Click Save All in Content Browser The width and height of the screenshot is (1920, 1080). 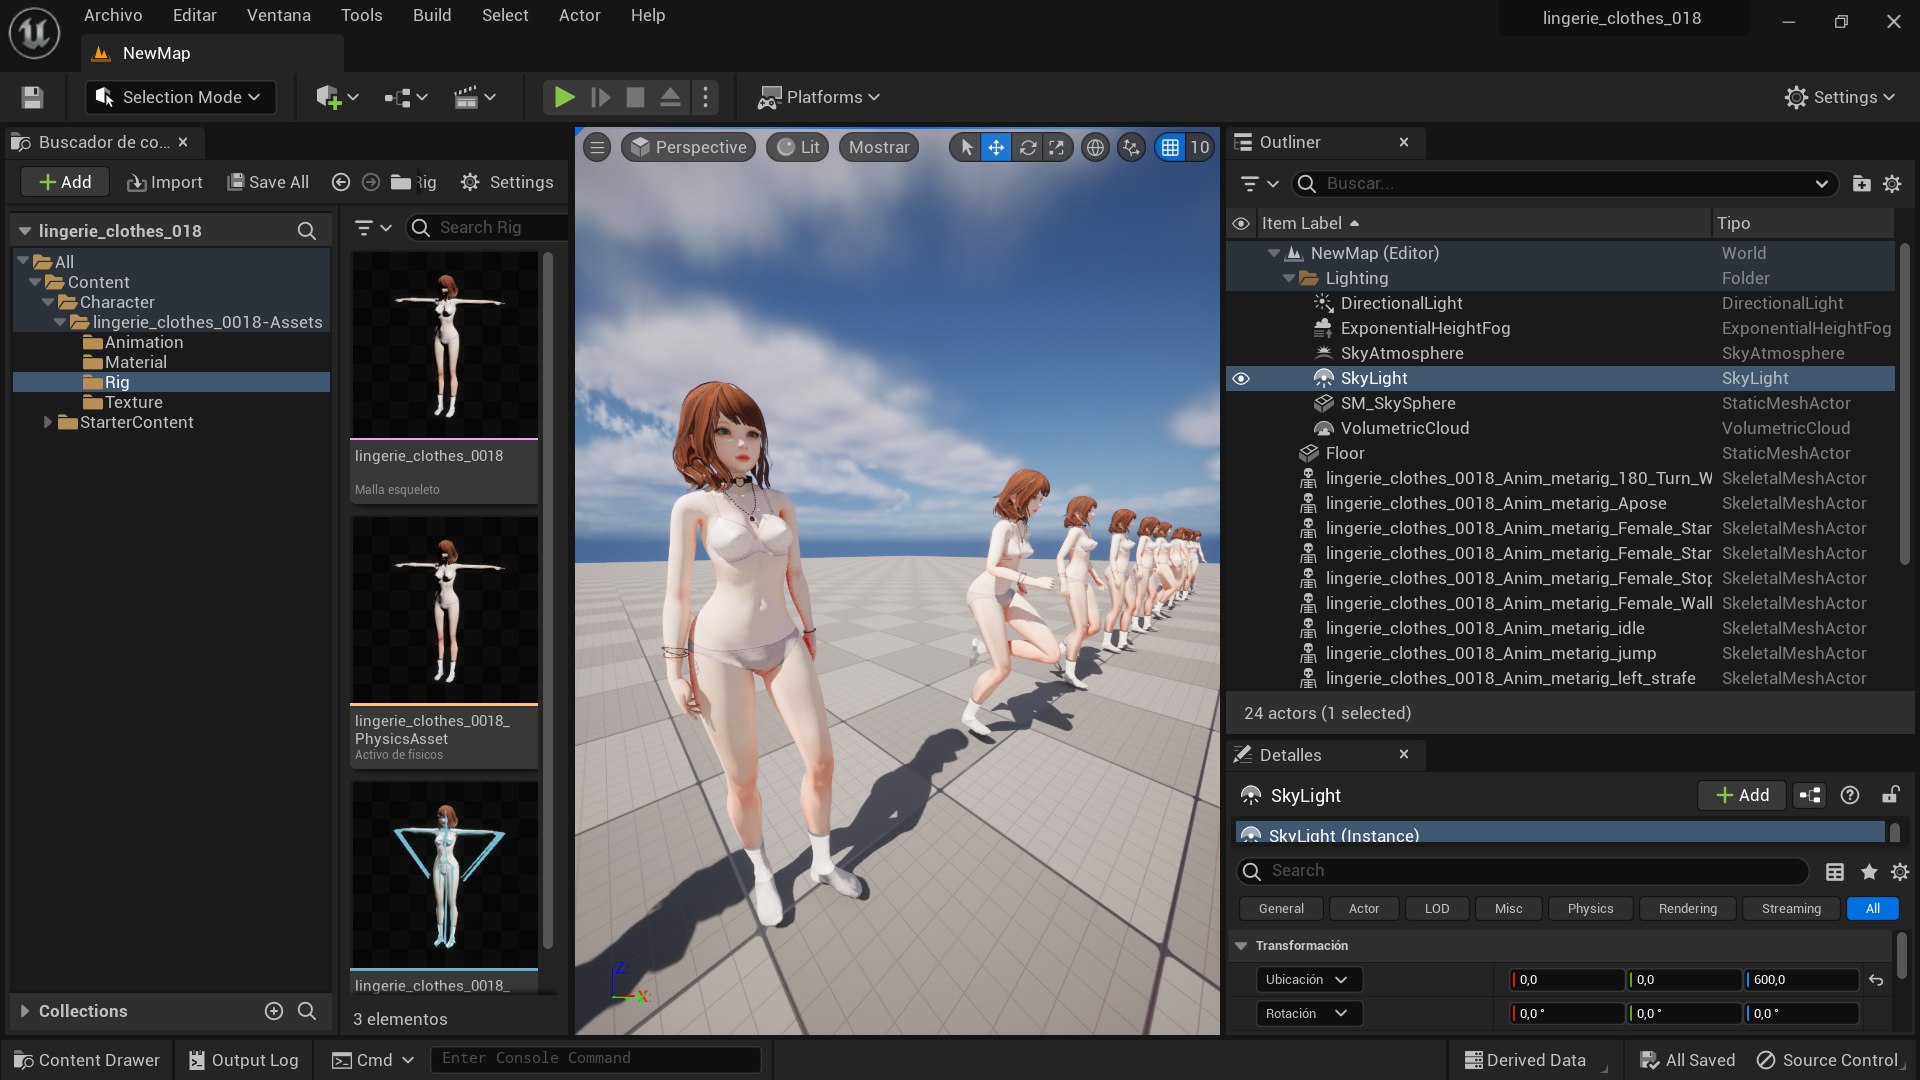coord(268,182)
